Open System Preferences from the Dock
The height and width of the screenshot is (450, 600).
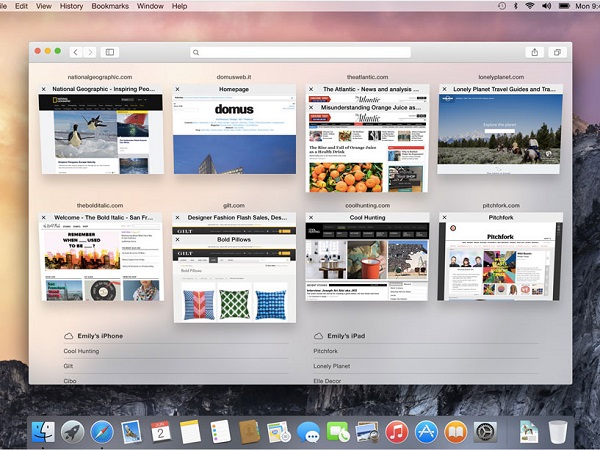click(x=485, y=432)
